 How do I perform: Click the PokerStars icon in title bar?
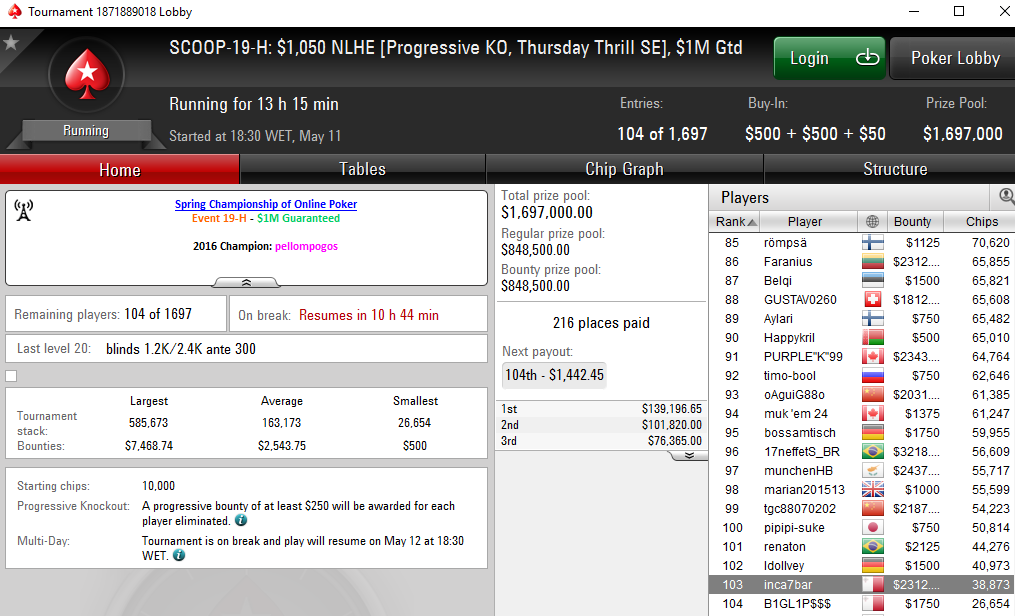tap(14, 12)
